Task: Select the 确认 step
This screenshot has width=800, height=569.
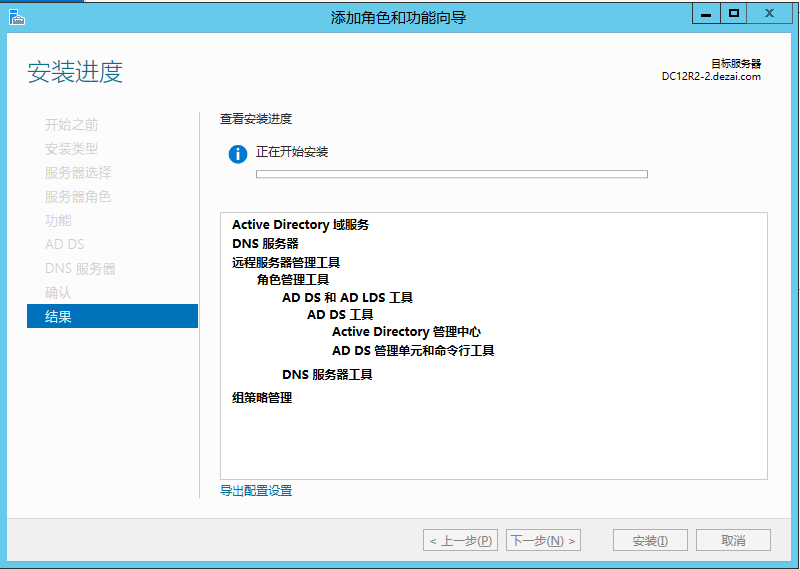Action: [x=58, y=292]
